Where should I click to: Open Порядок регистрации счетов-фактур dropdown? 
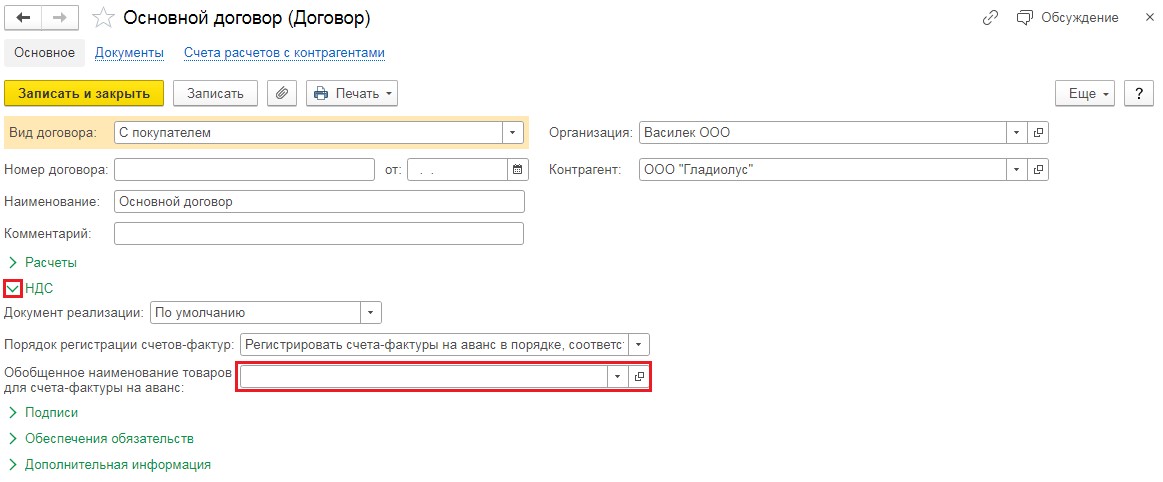click(639, 344)
